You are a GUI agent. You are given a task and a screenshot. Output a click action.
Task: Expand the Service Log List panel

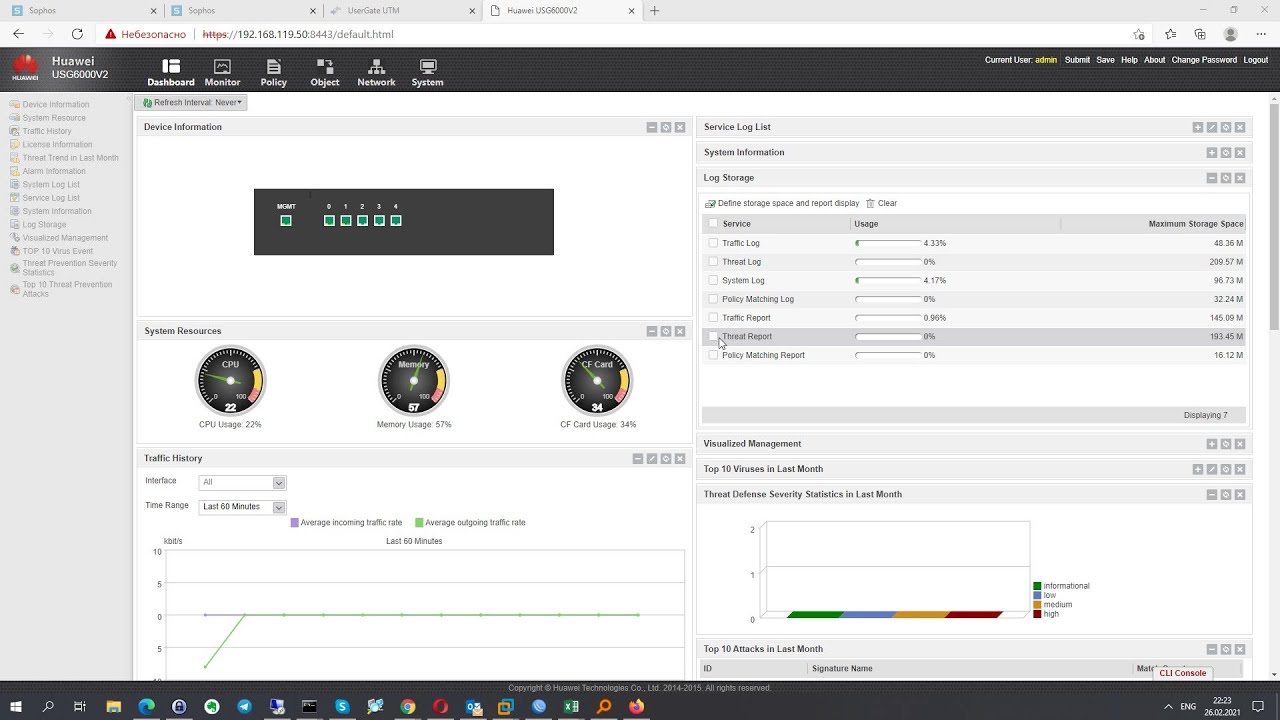[x=1198, y=128]
